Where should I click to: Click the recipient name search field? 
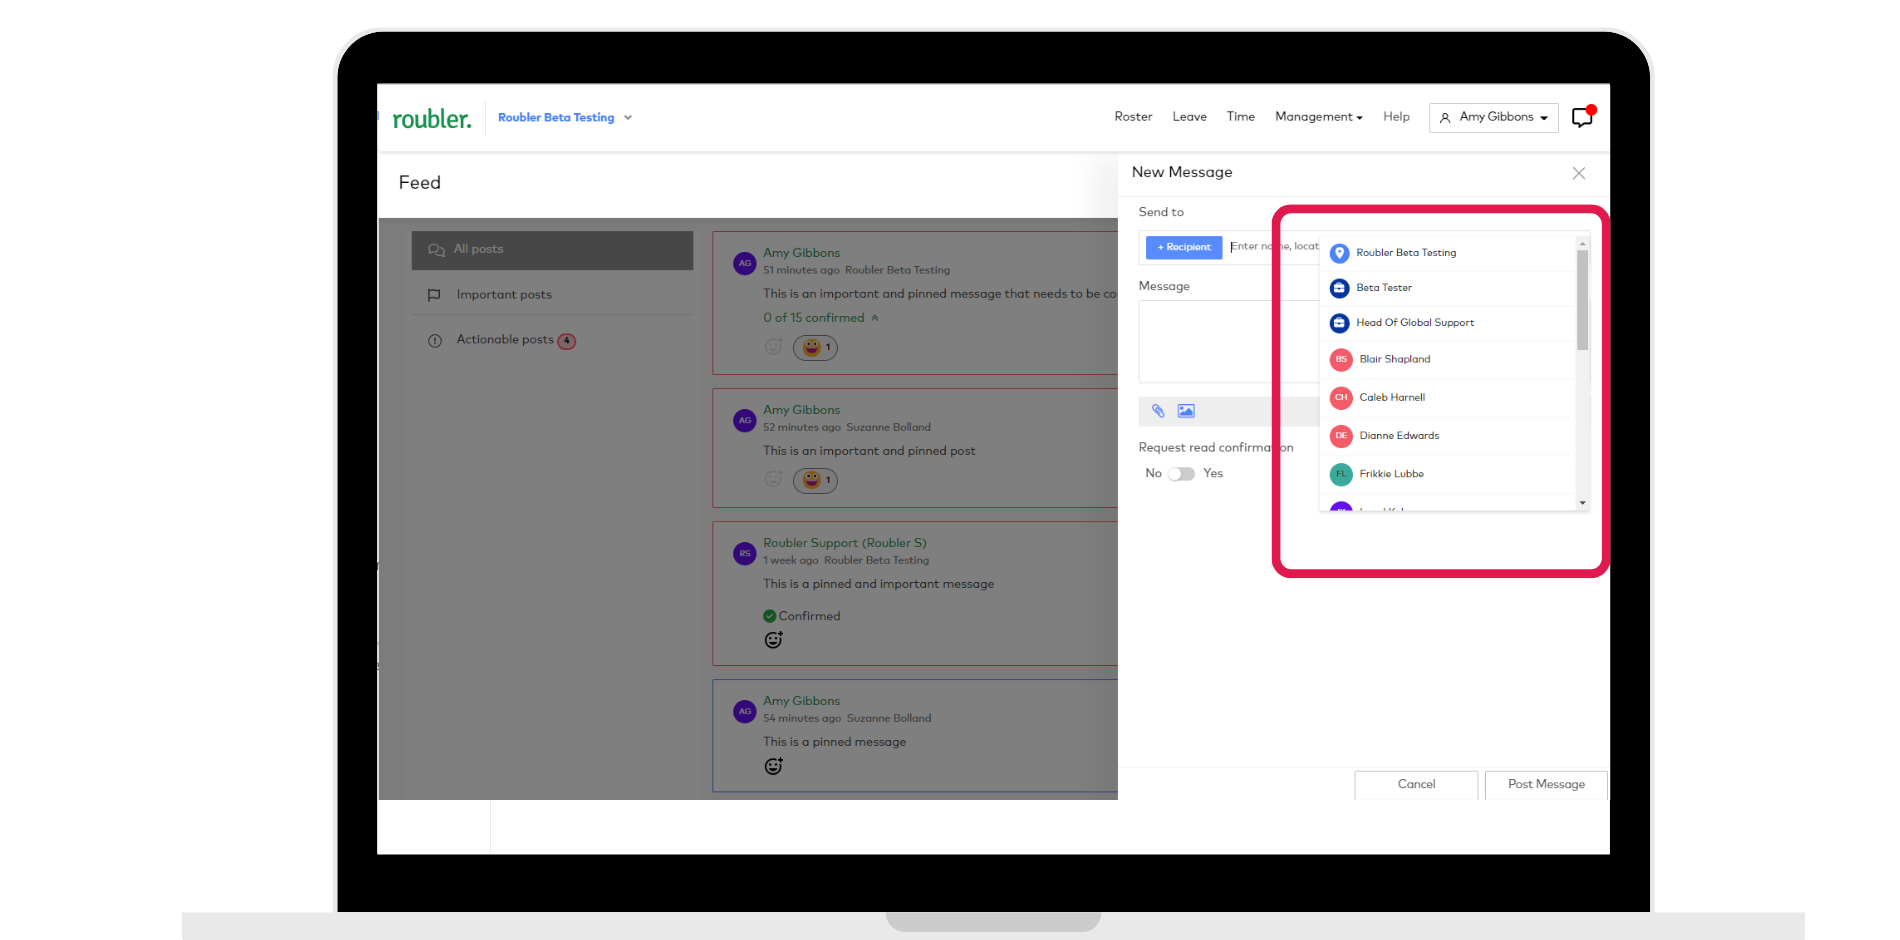click(x=1274, y=246)
